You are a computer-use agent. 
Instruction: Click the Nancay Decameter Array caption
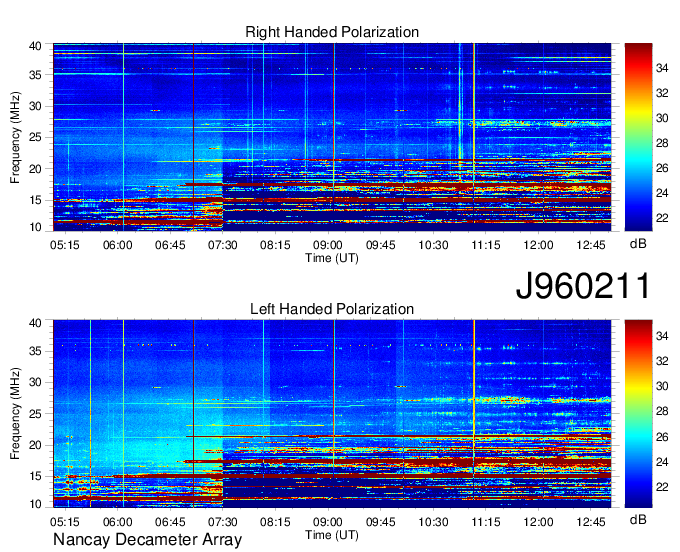tap(147, 540)
